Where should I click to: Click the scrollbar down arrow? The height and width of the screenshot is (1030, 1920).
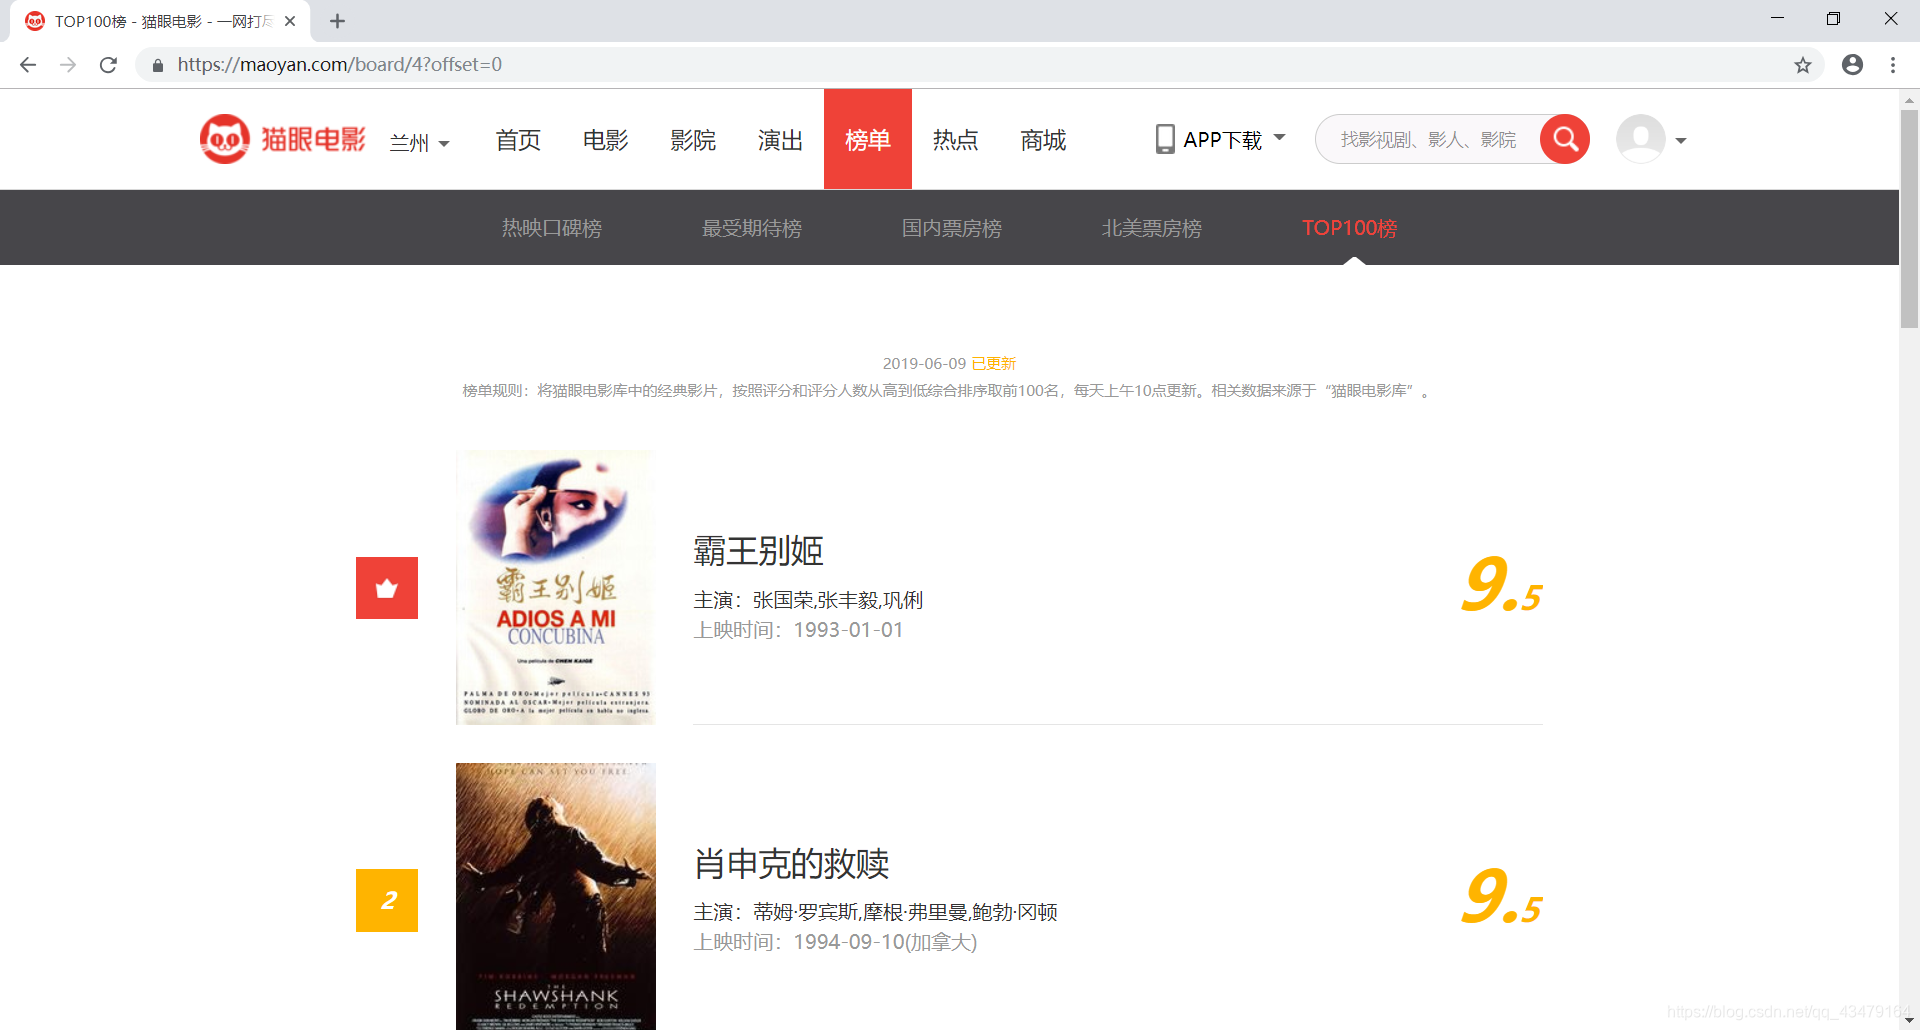coord(1909,1020)
